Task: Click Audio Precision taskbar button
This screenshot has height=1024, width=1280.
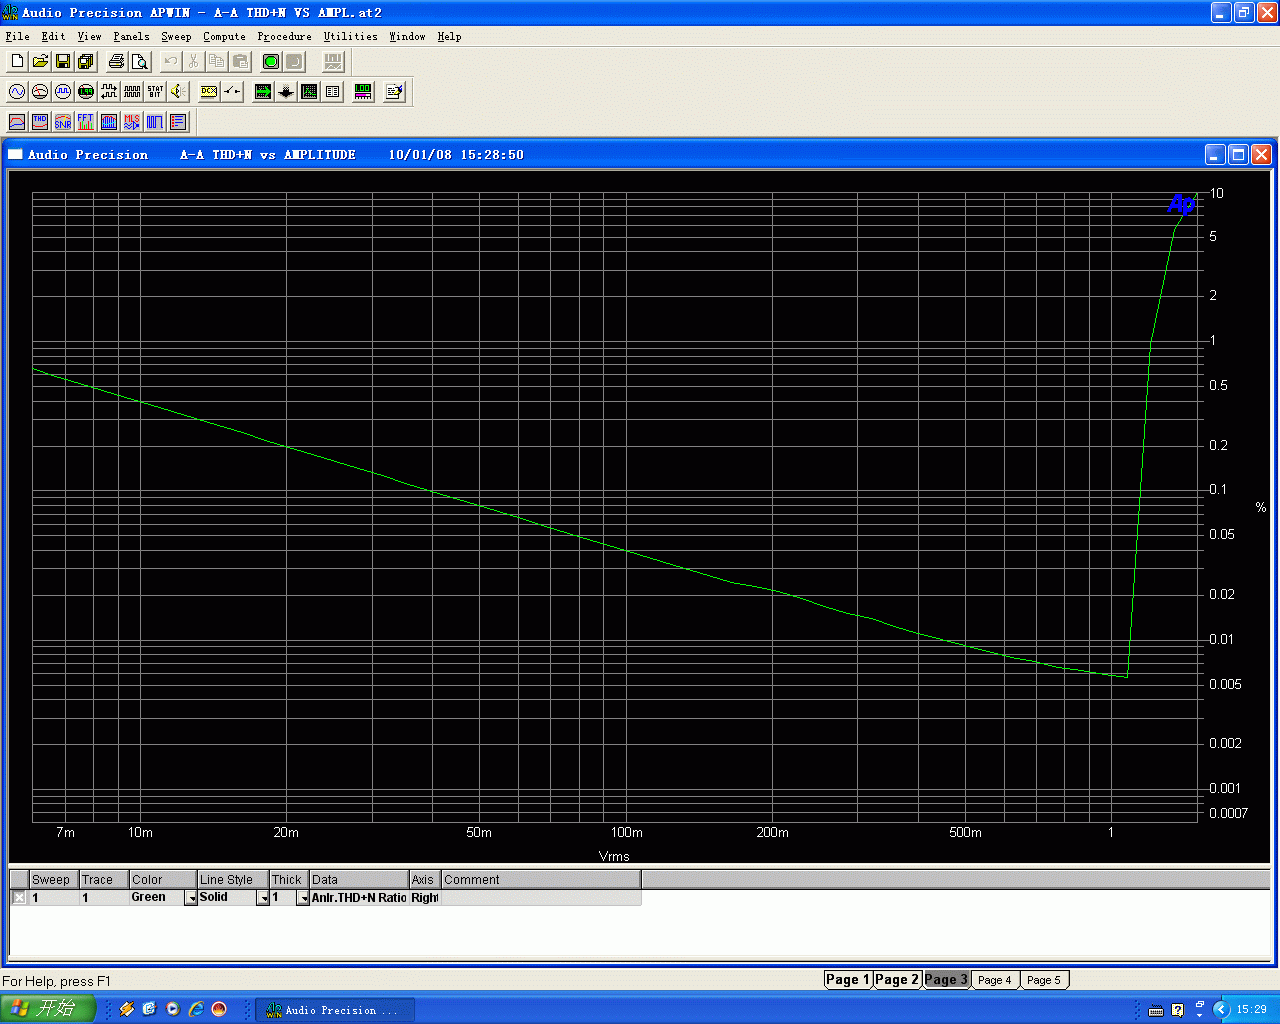Action: [x=335, y=1010]
